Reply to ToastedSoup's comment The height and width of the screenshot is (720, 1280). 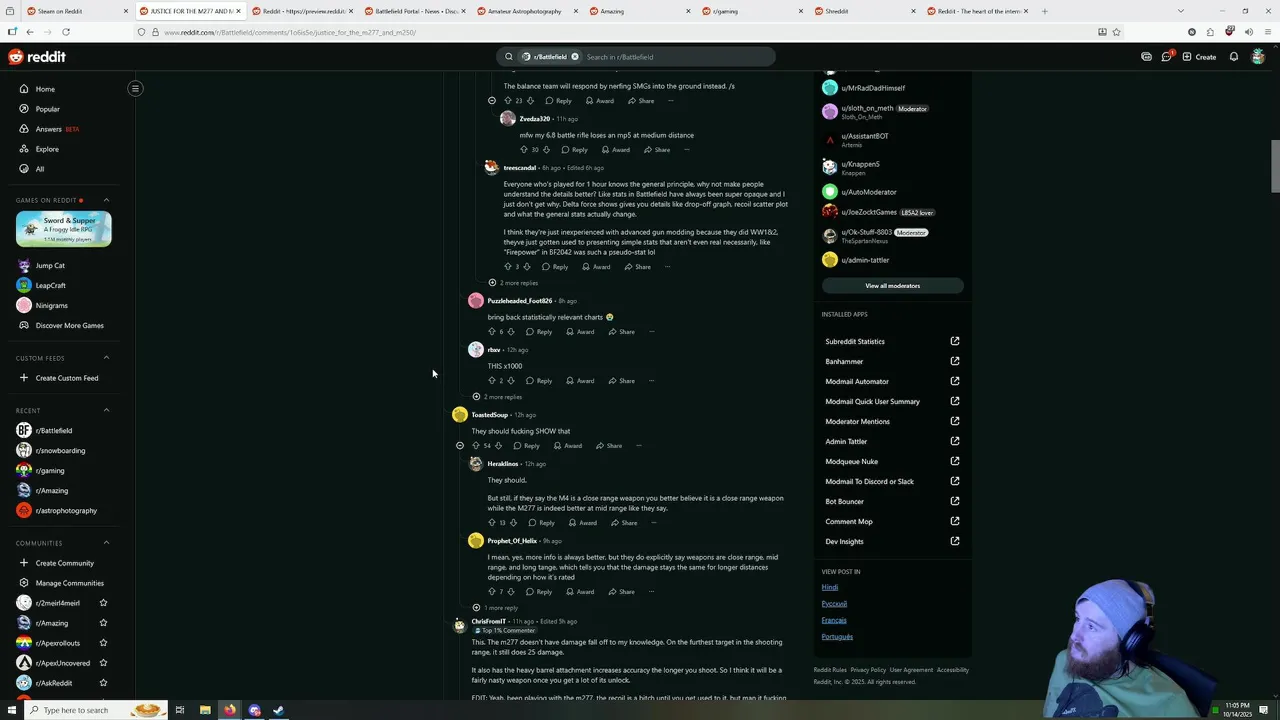point(527,446)
